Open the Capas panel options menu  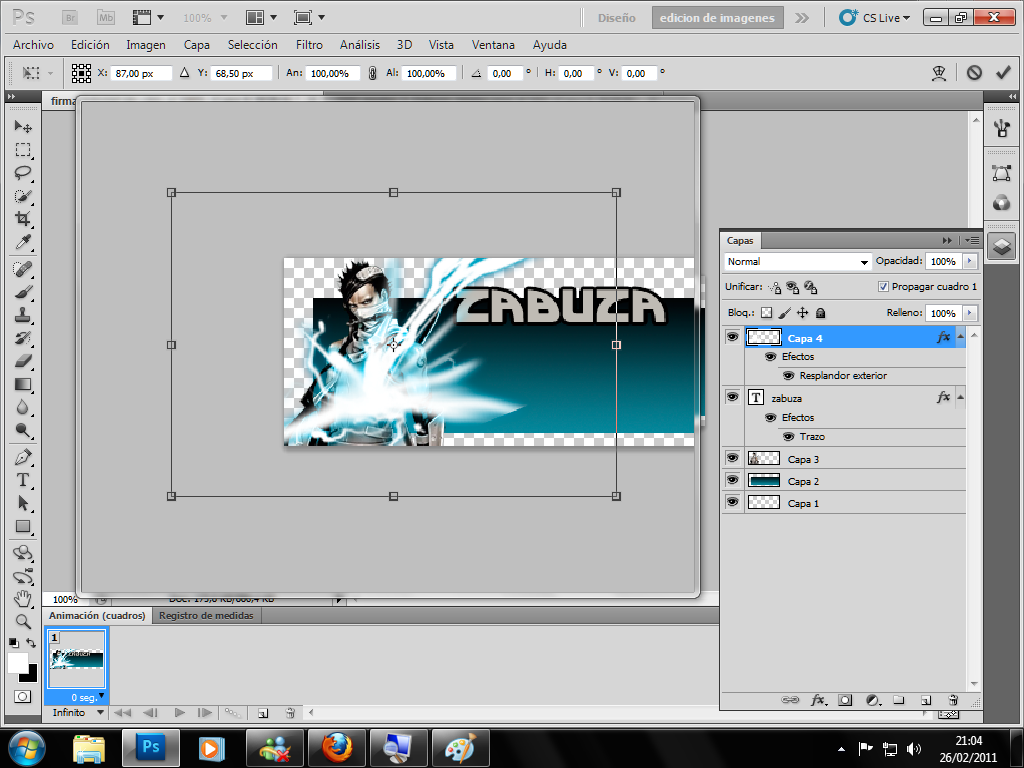pos(971,240)
